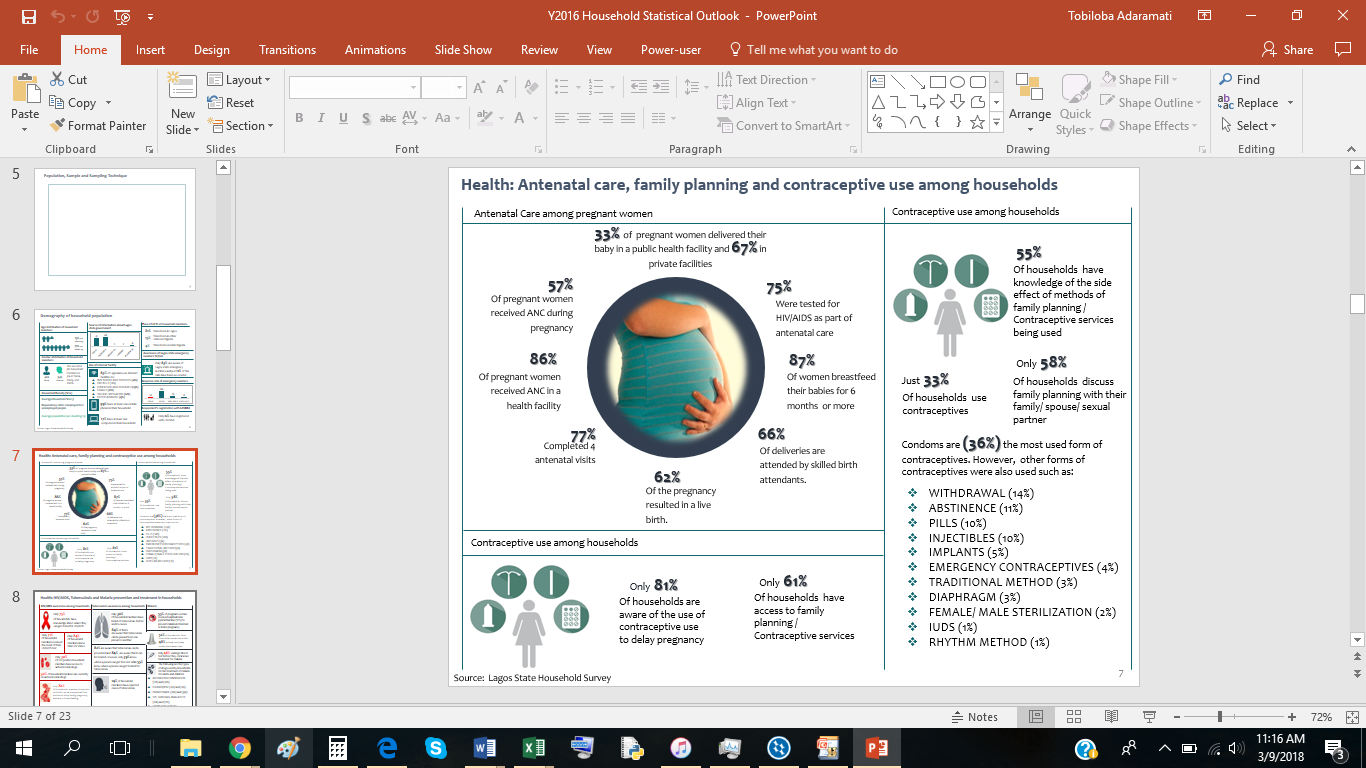This screenshot has width=1366, height=768.
Task: Click zoom in plus button
Action: point(1292,717)
